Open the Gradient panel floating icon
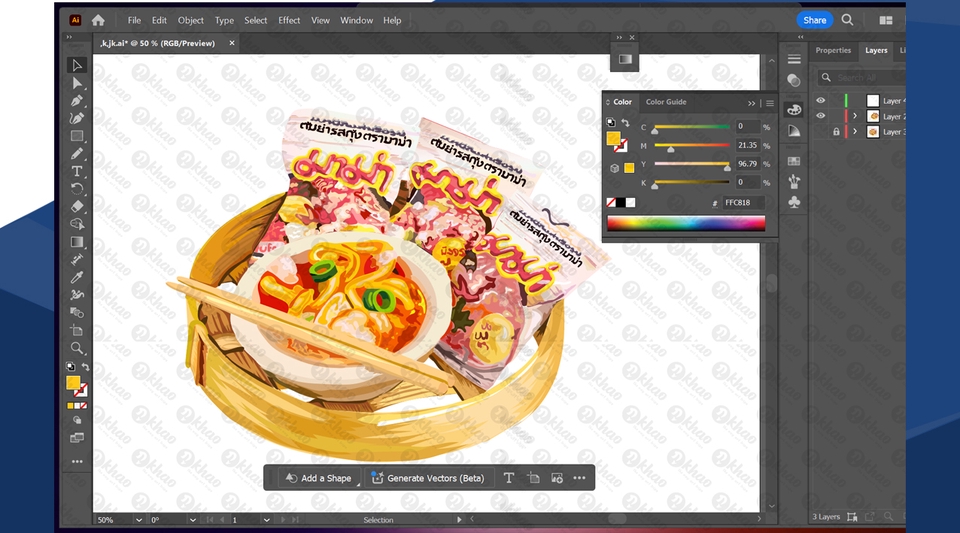The width and height of the screenshot is (960, 533). pyautogui.click(x=624, y=59)
